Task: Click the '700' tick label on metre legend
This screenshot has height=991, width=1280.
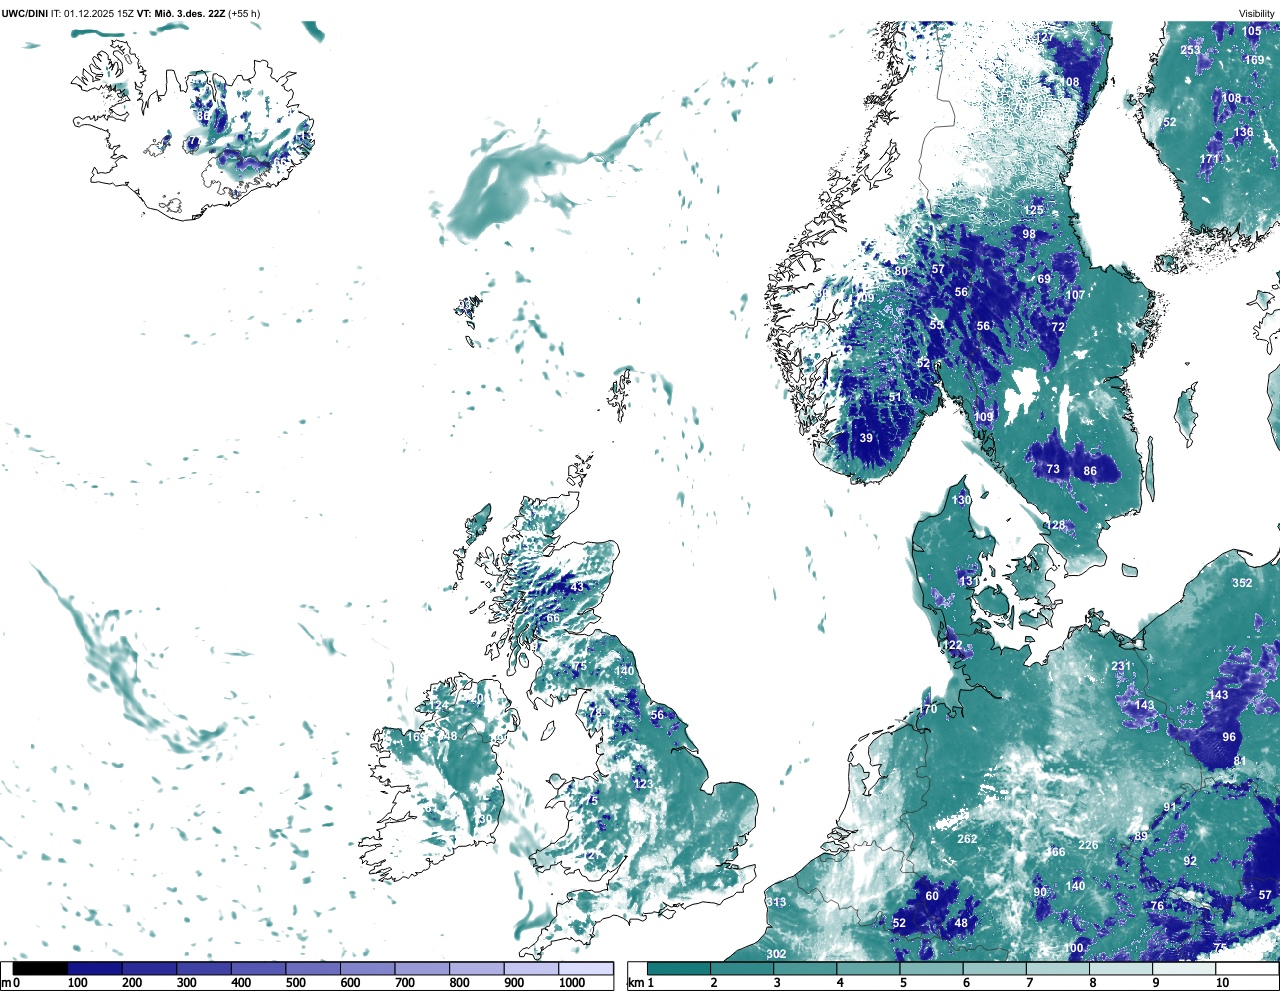Action: pyautogui.click(x=405, y=983)
